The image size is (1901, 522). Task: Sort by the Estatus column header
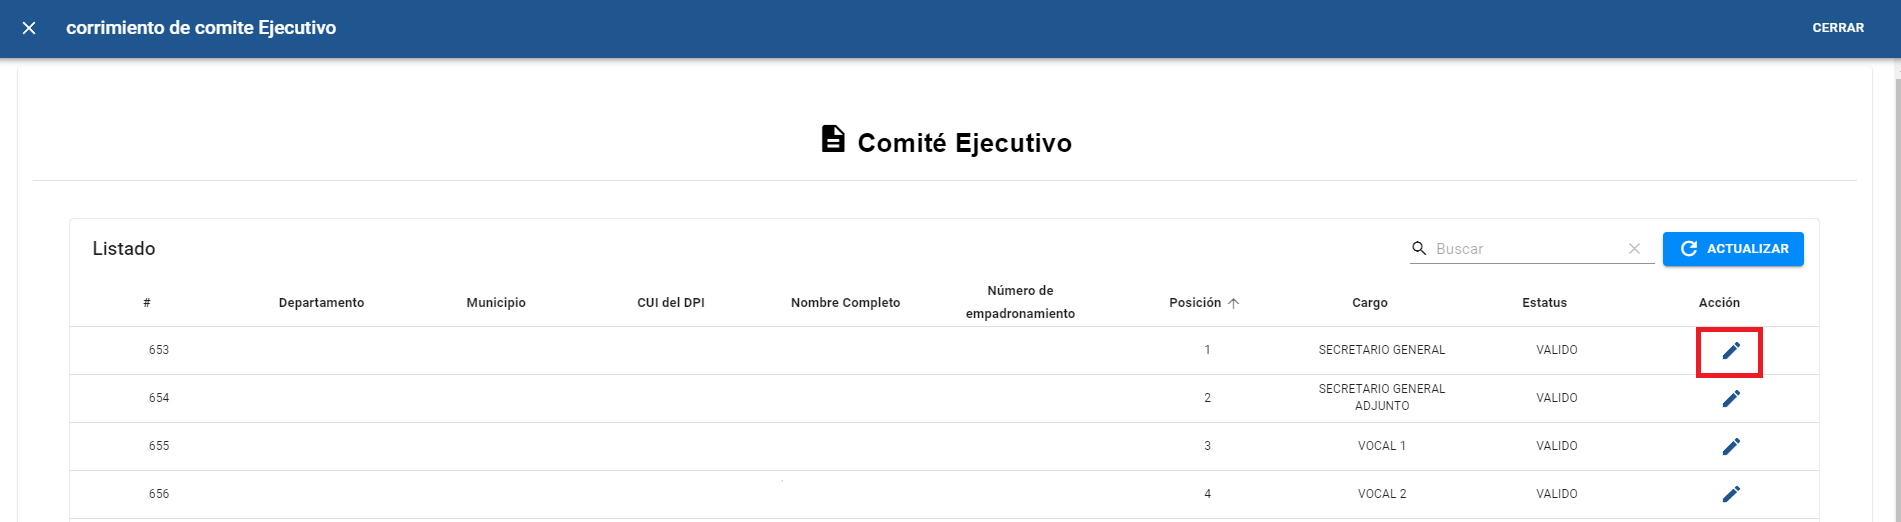[1544, 303]
